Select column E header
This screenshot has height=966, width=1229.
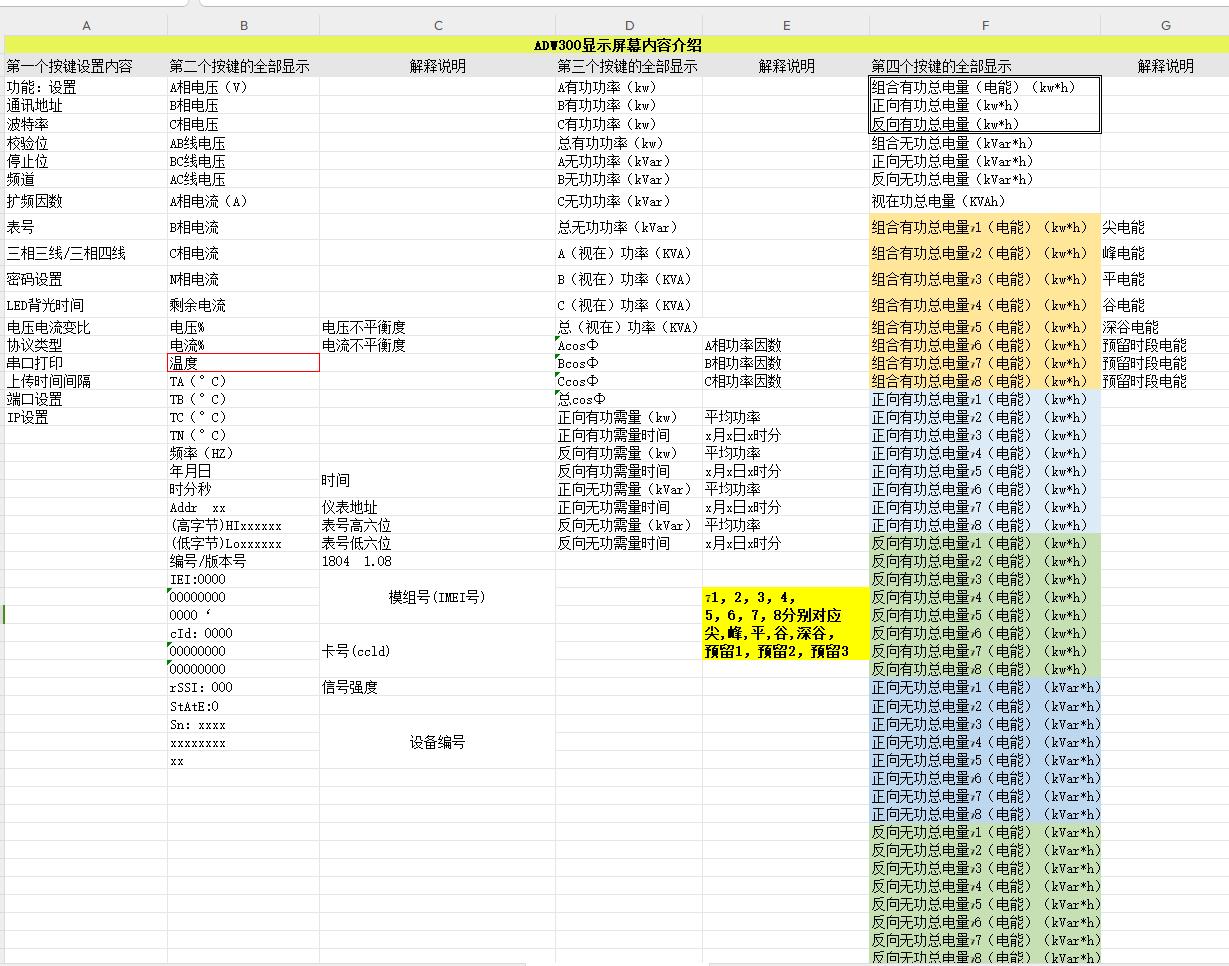point(786,25)
